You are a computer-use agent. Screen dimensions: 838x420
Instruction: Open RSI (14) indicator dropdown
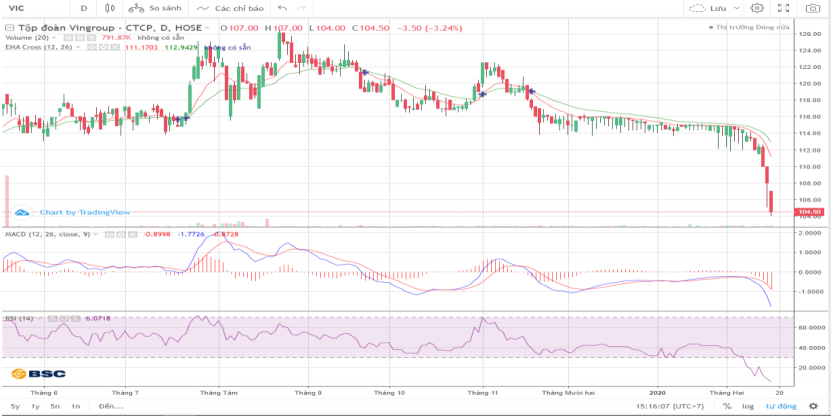tap(39, 318)
